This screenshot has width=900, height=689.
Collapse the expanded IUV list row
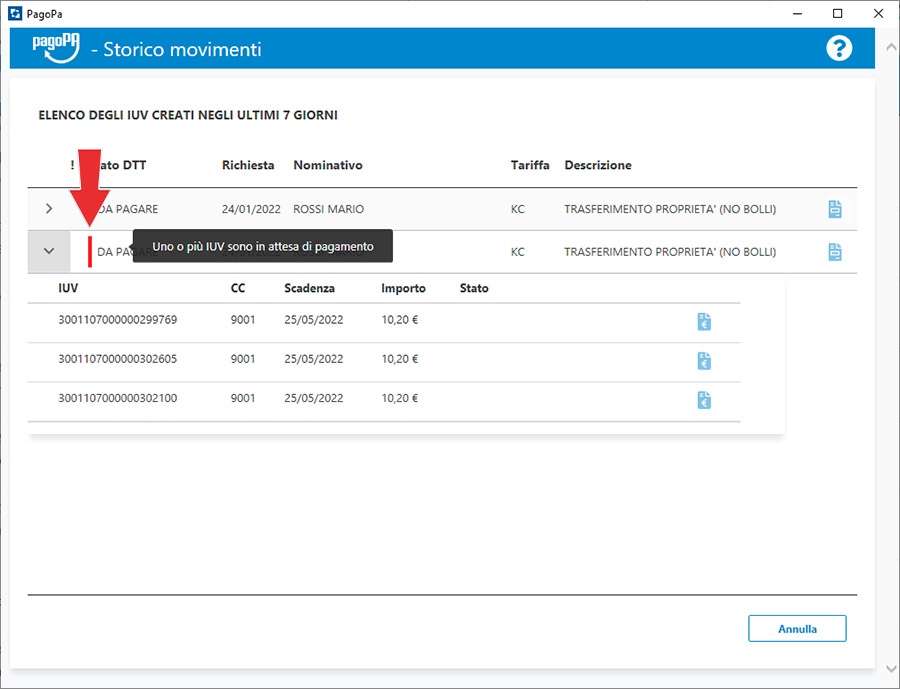tap(49, 252)
